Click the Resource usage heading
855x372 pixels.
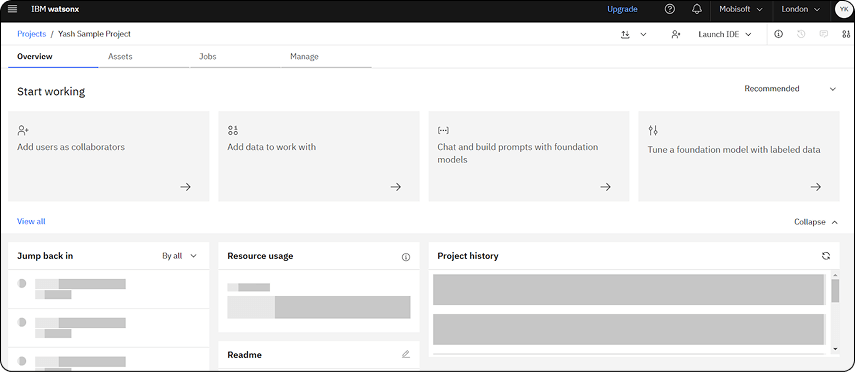(260, 256)
